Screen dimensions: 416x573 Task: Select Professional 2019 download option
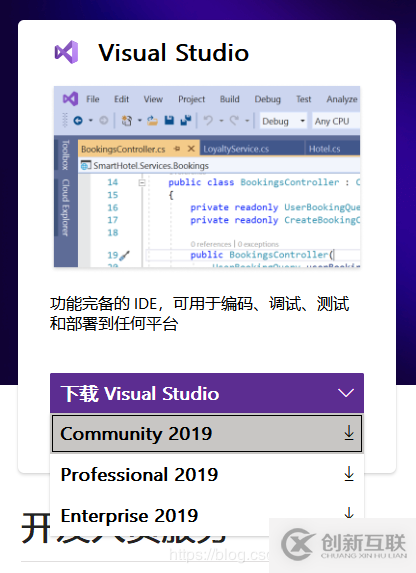[x=207, y=474]
